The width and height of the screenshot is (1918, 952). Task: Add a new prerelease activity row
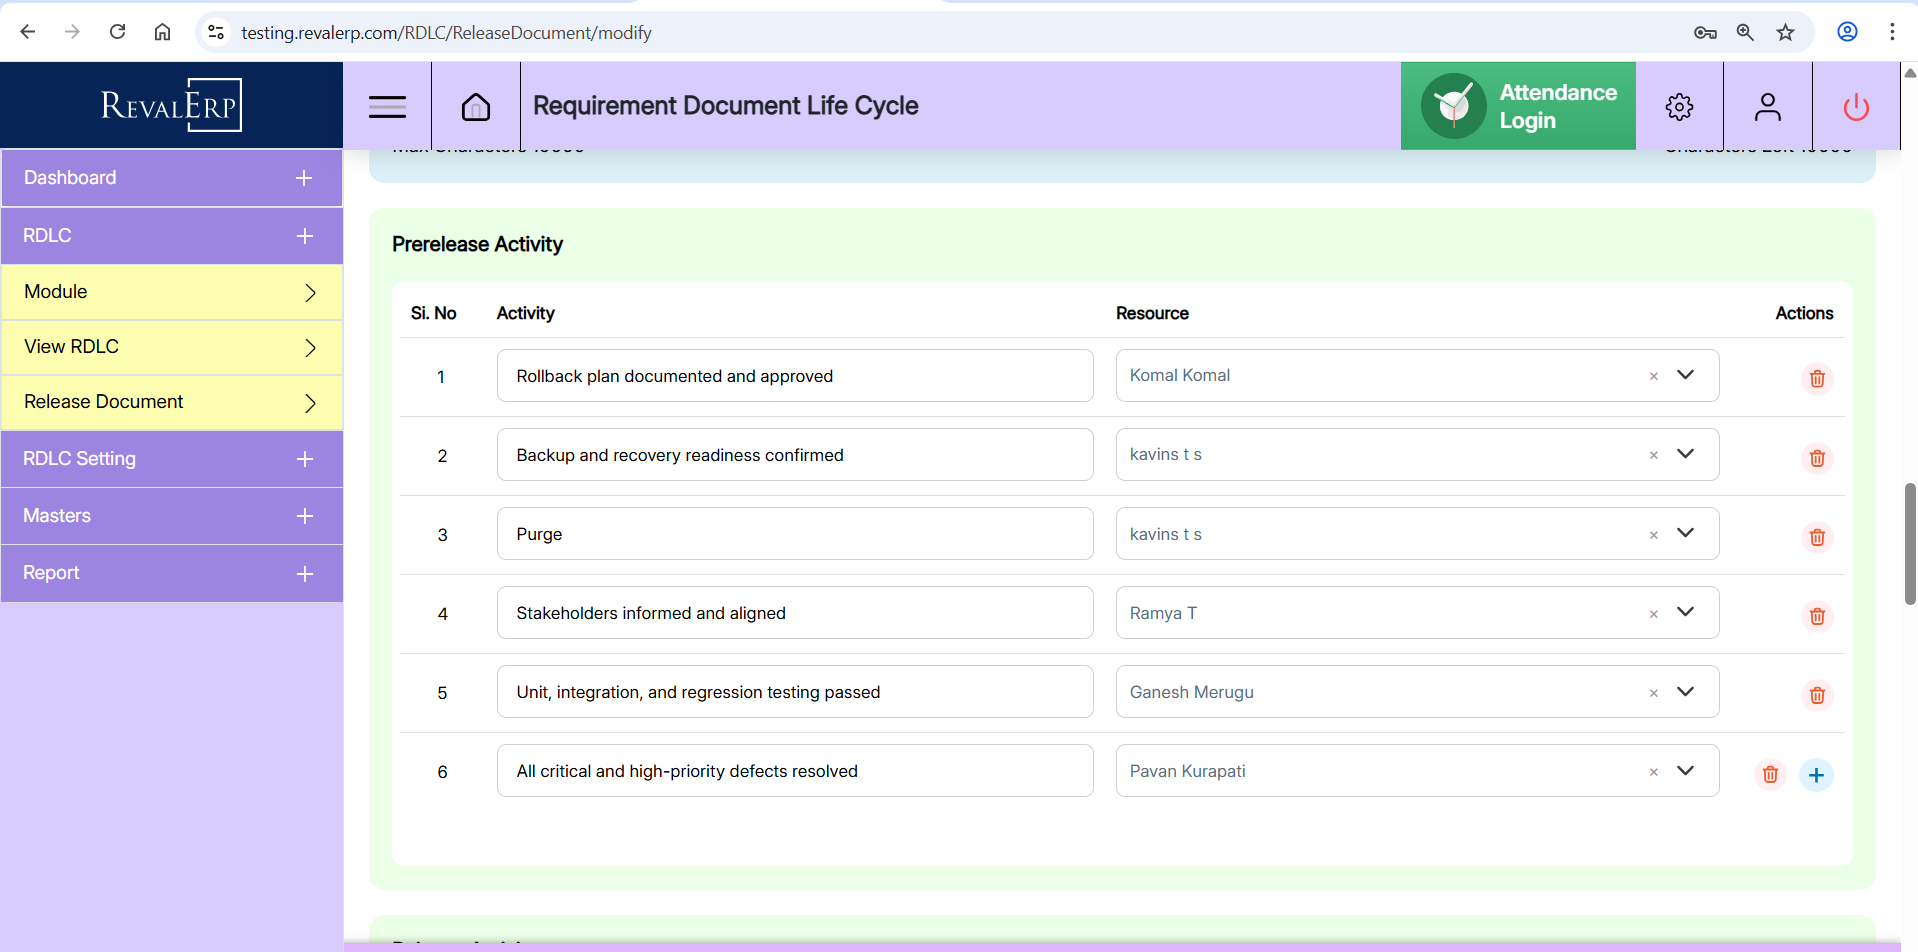1815,775
